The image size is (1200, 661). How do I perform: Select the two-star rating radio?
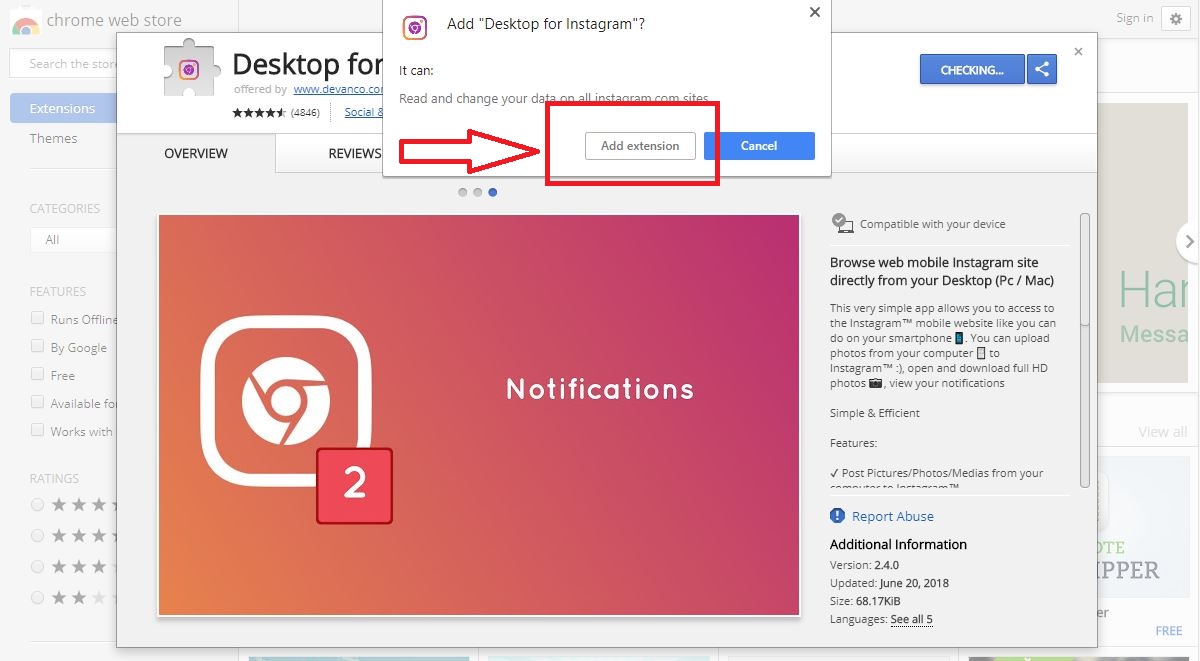pos(38,597)
